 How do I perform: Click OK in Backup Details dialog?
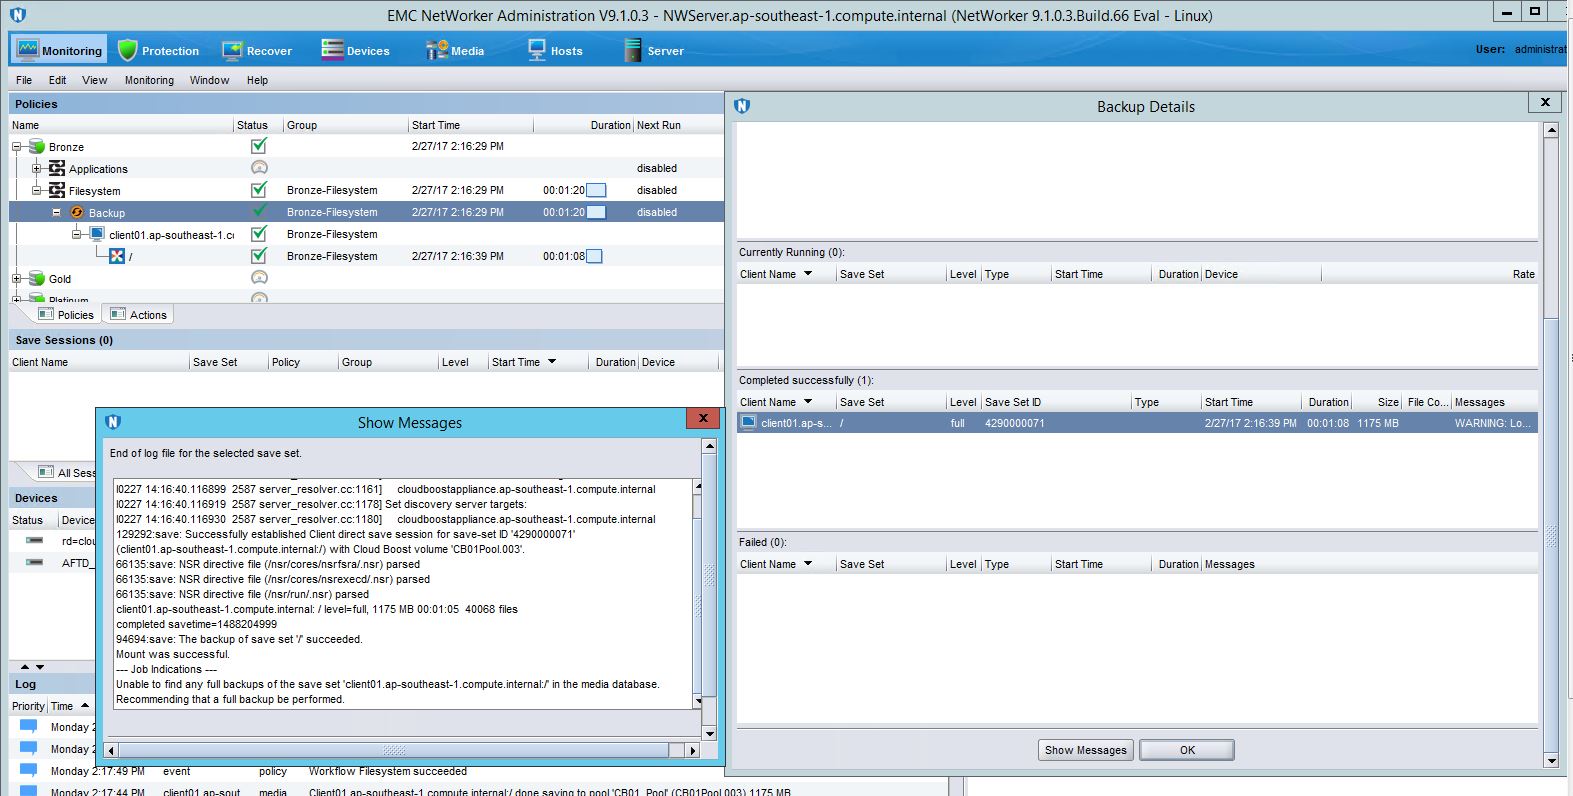pos(1187,750)
